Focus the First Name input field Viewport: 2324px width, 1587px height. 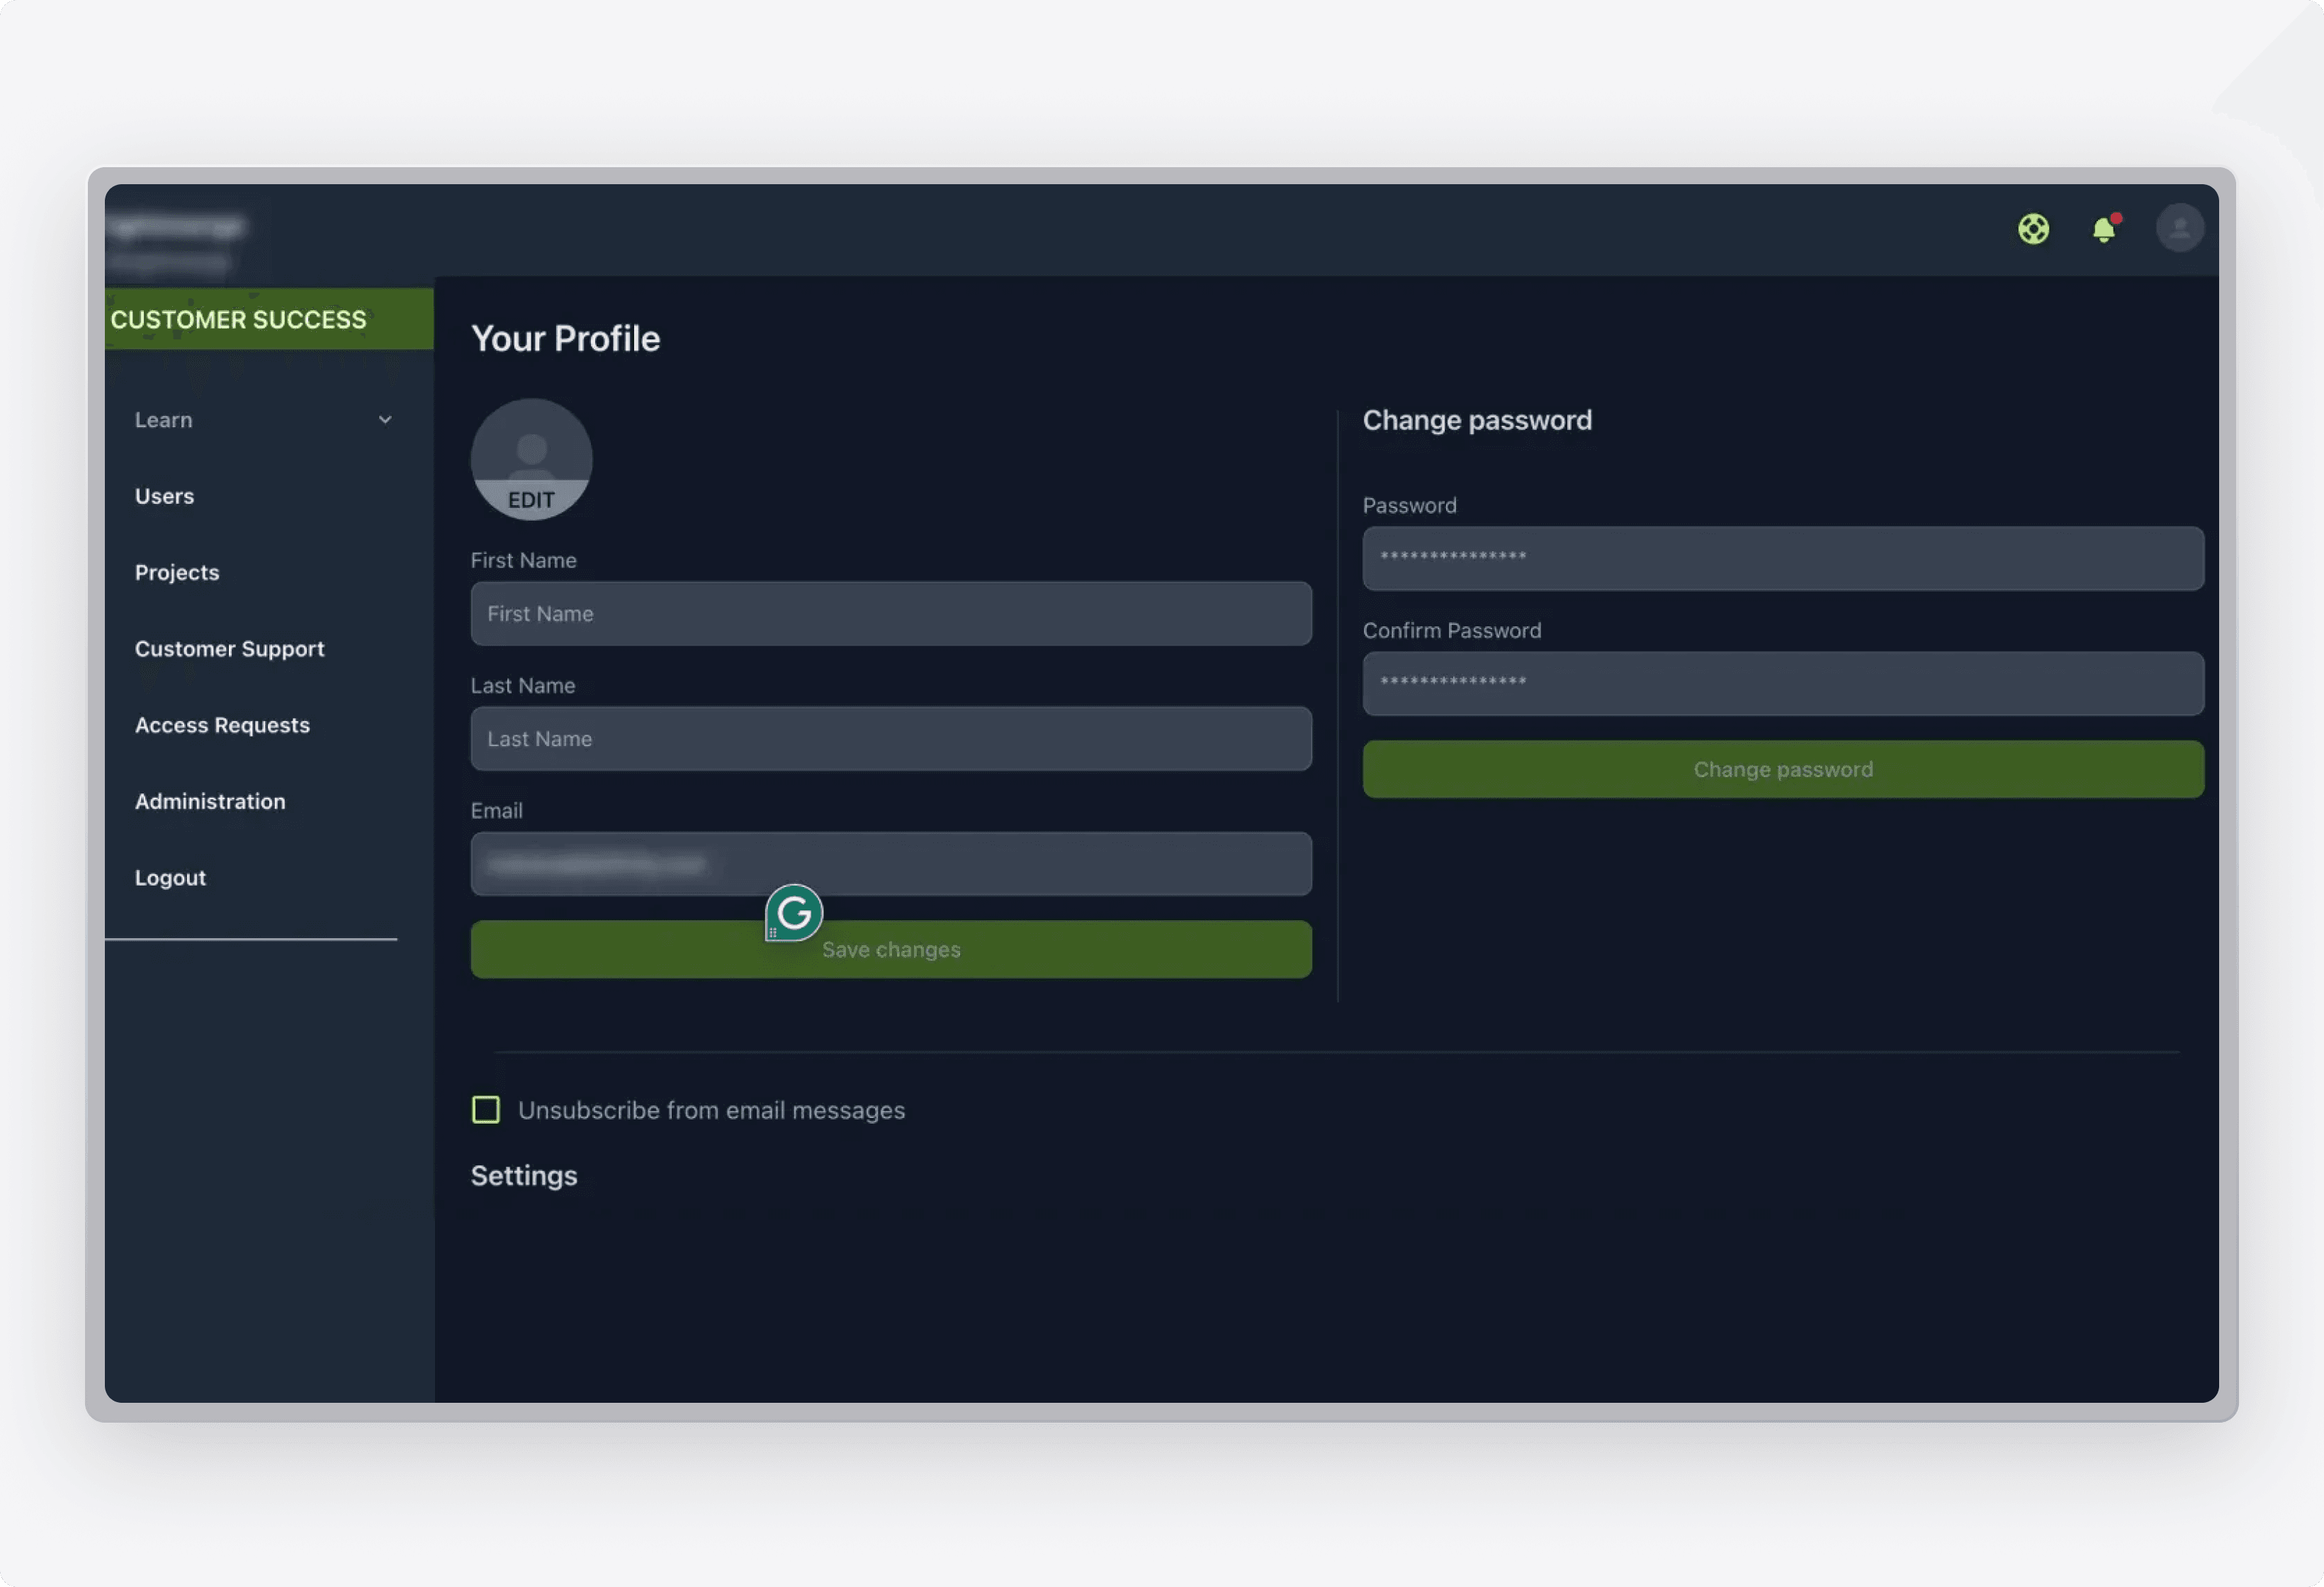click(891, 613)
